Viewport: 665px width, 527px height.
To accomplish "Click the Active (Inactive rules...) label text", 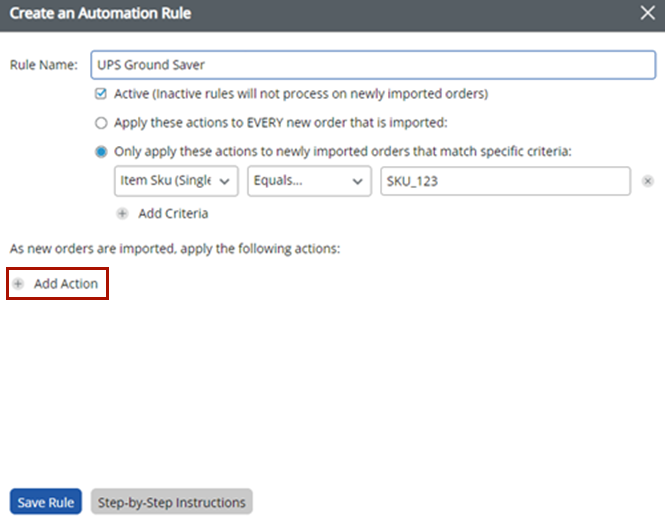I will click(301, 94).
